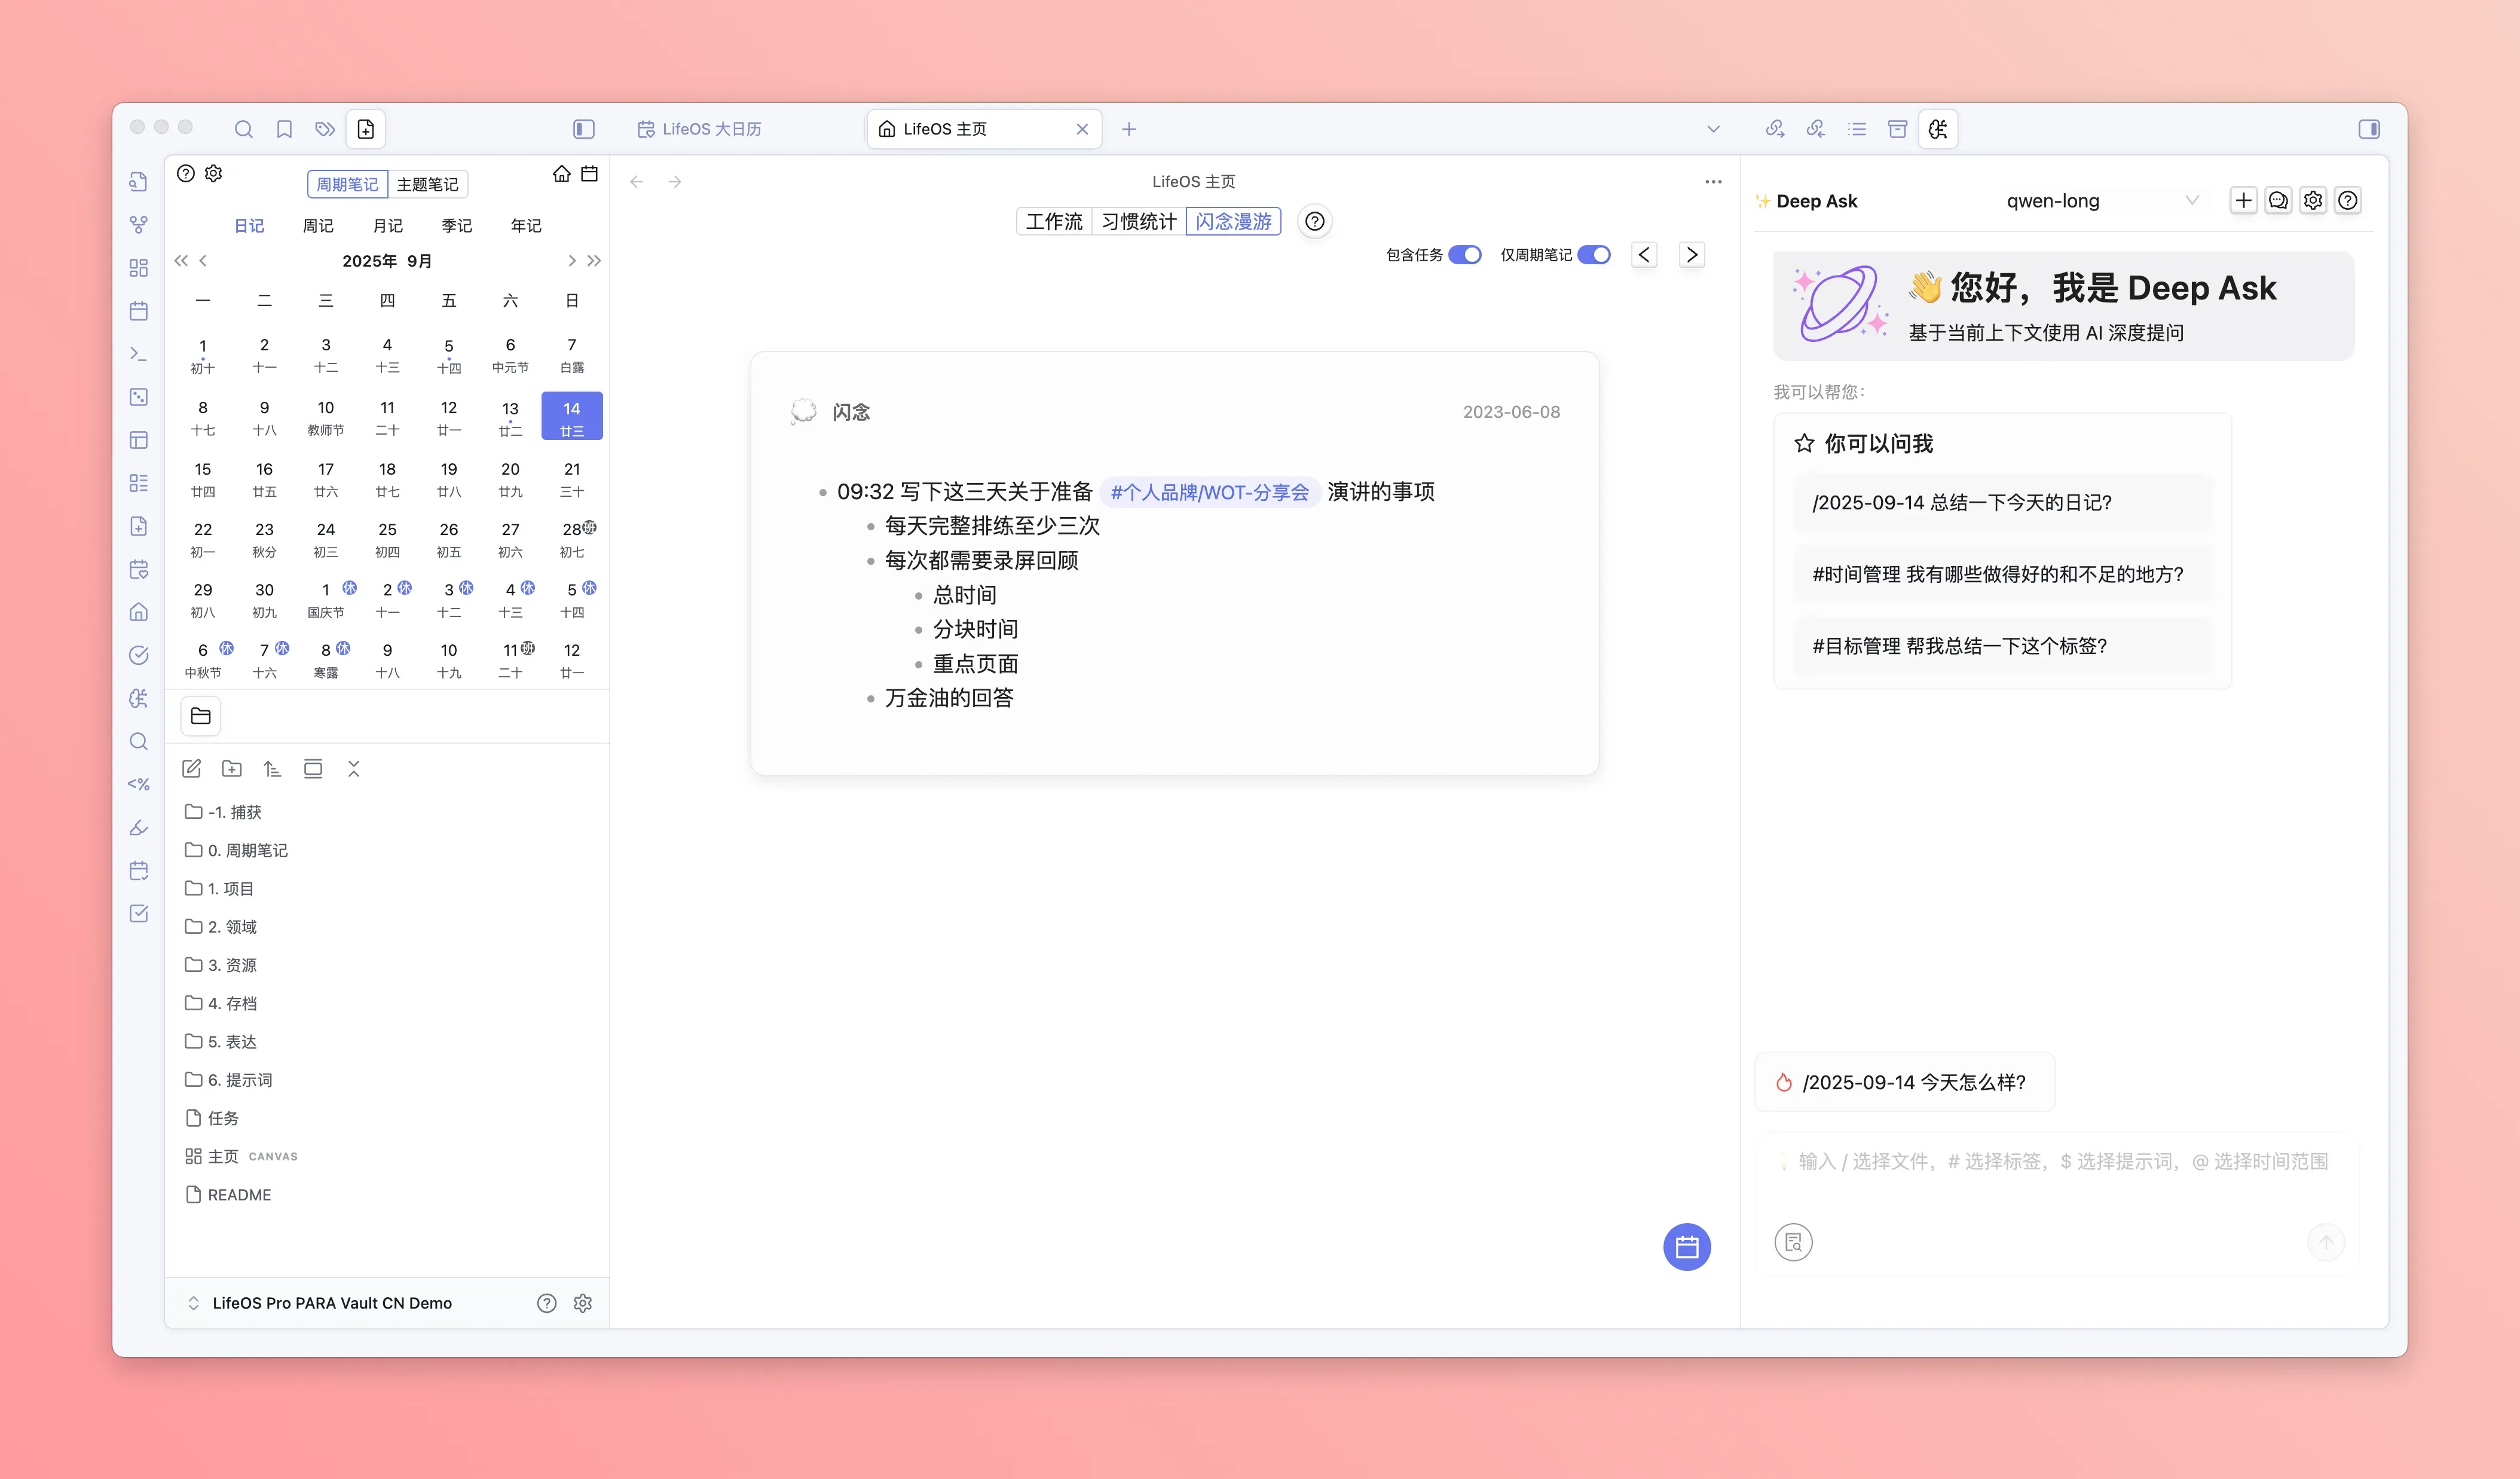The width and height of the screenshot is (2520, 1479).
Task: Switch to the 习惯统计 tab
Action: (x=1138, y=221)
